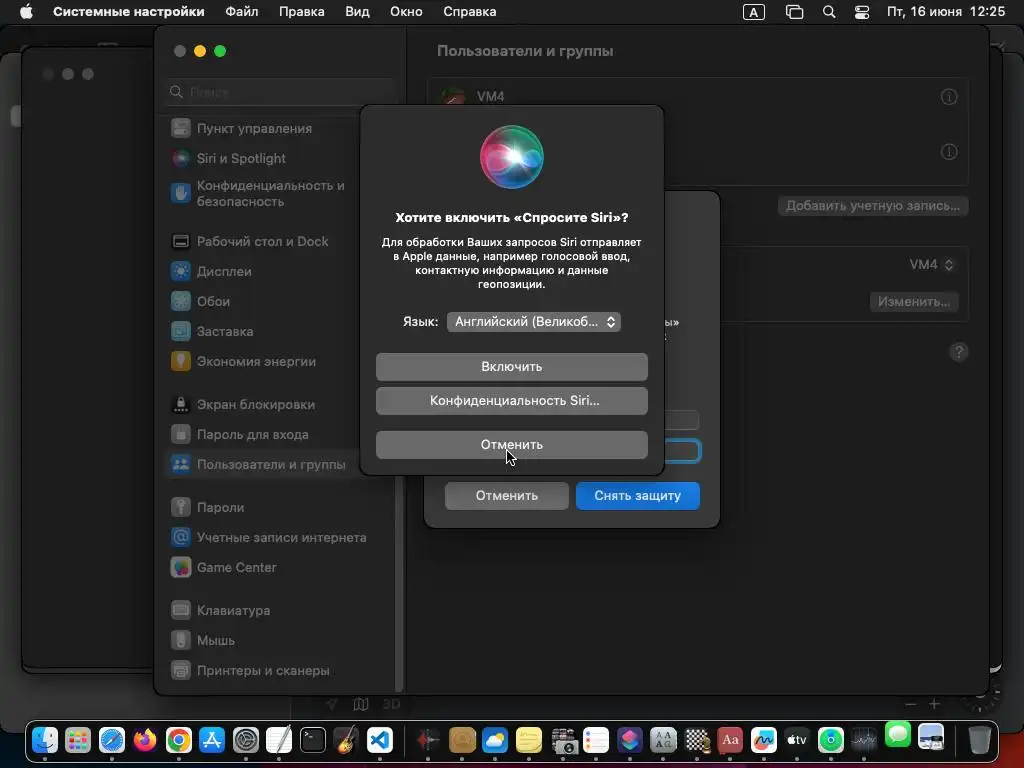1024x768 pixels.
Task: Launch Chess from the Dock
Action: tap(697, 740)
